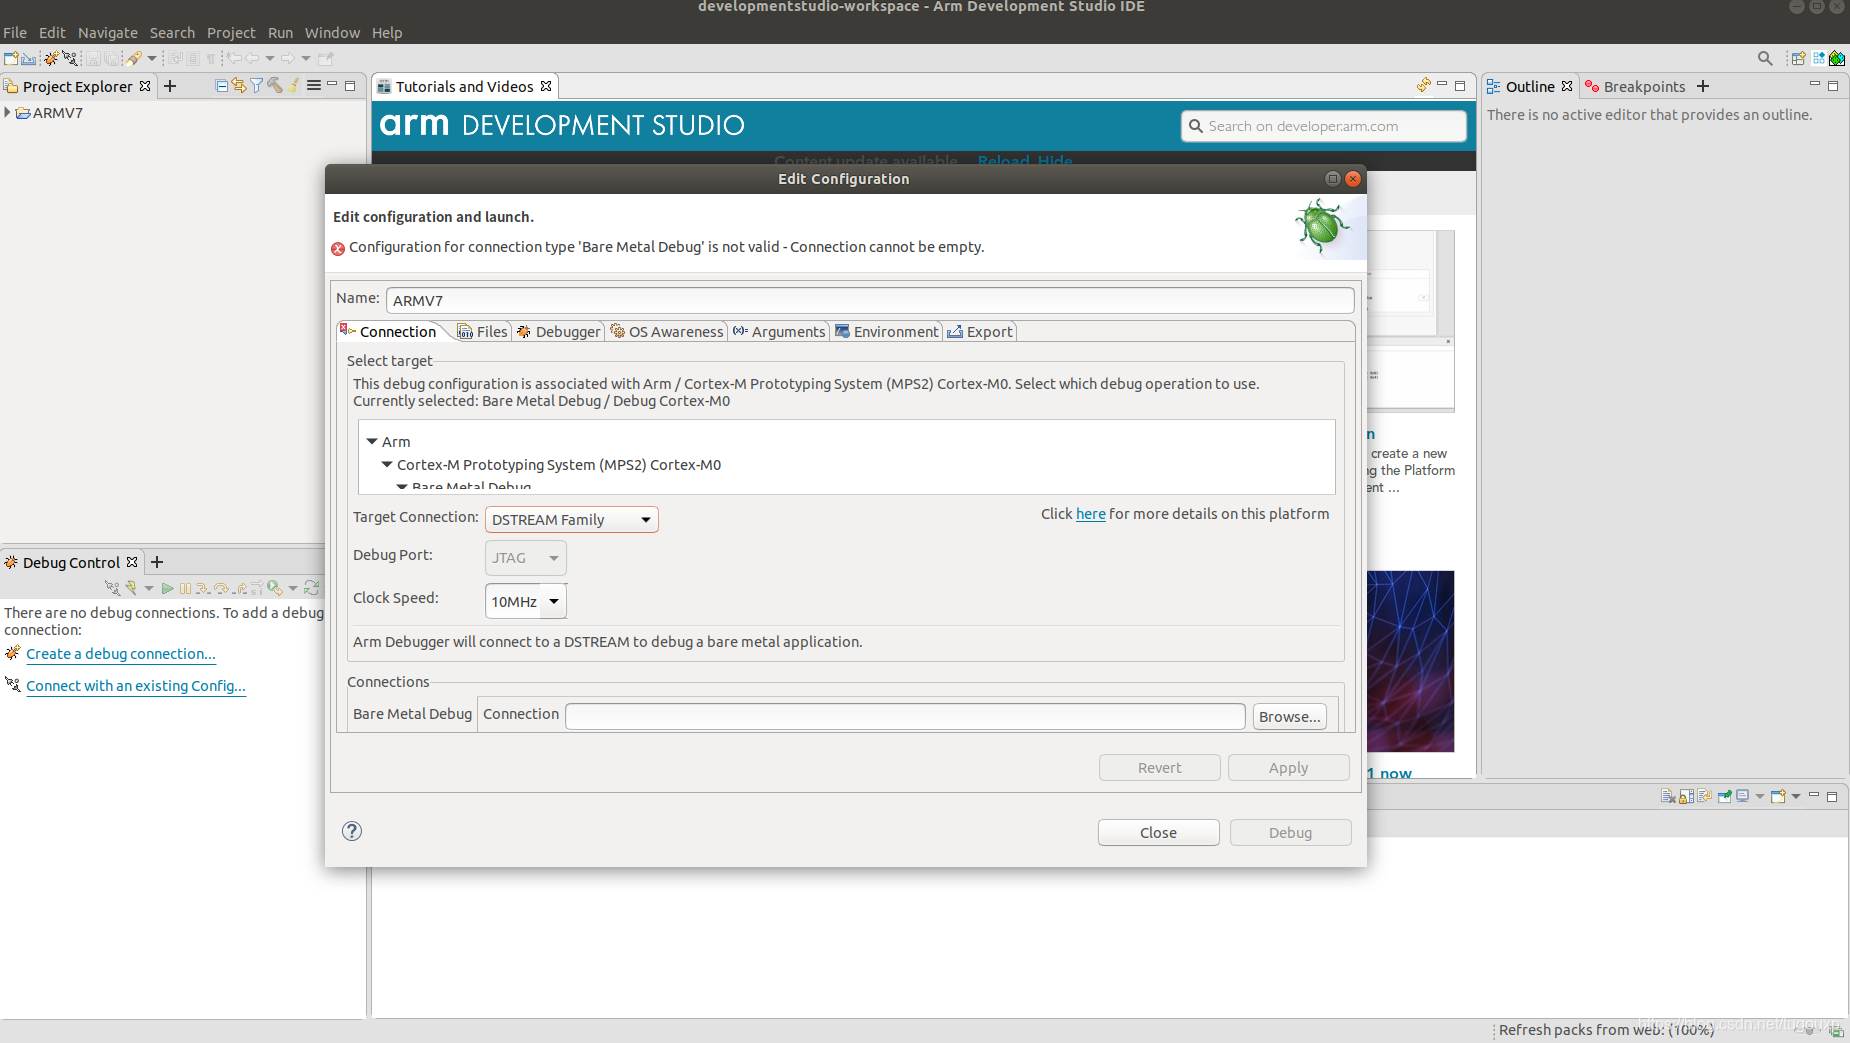Collapse all in Project Explorer

[x=222, y=86]
